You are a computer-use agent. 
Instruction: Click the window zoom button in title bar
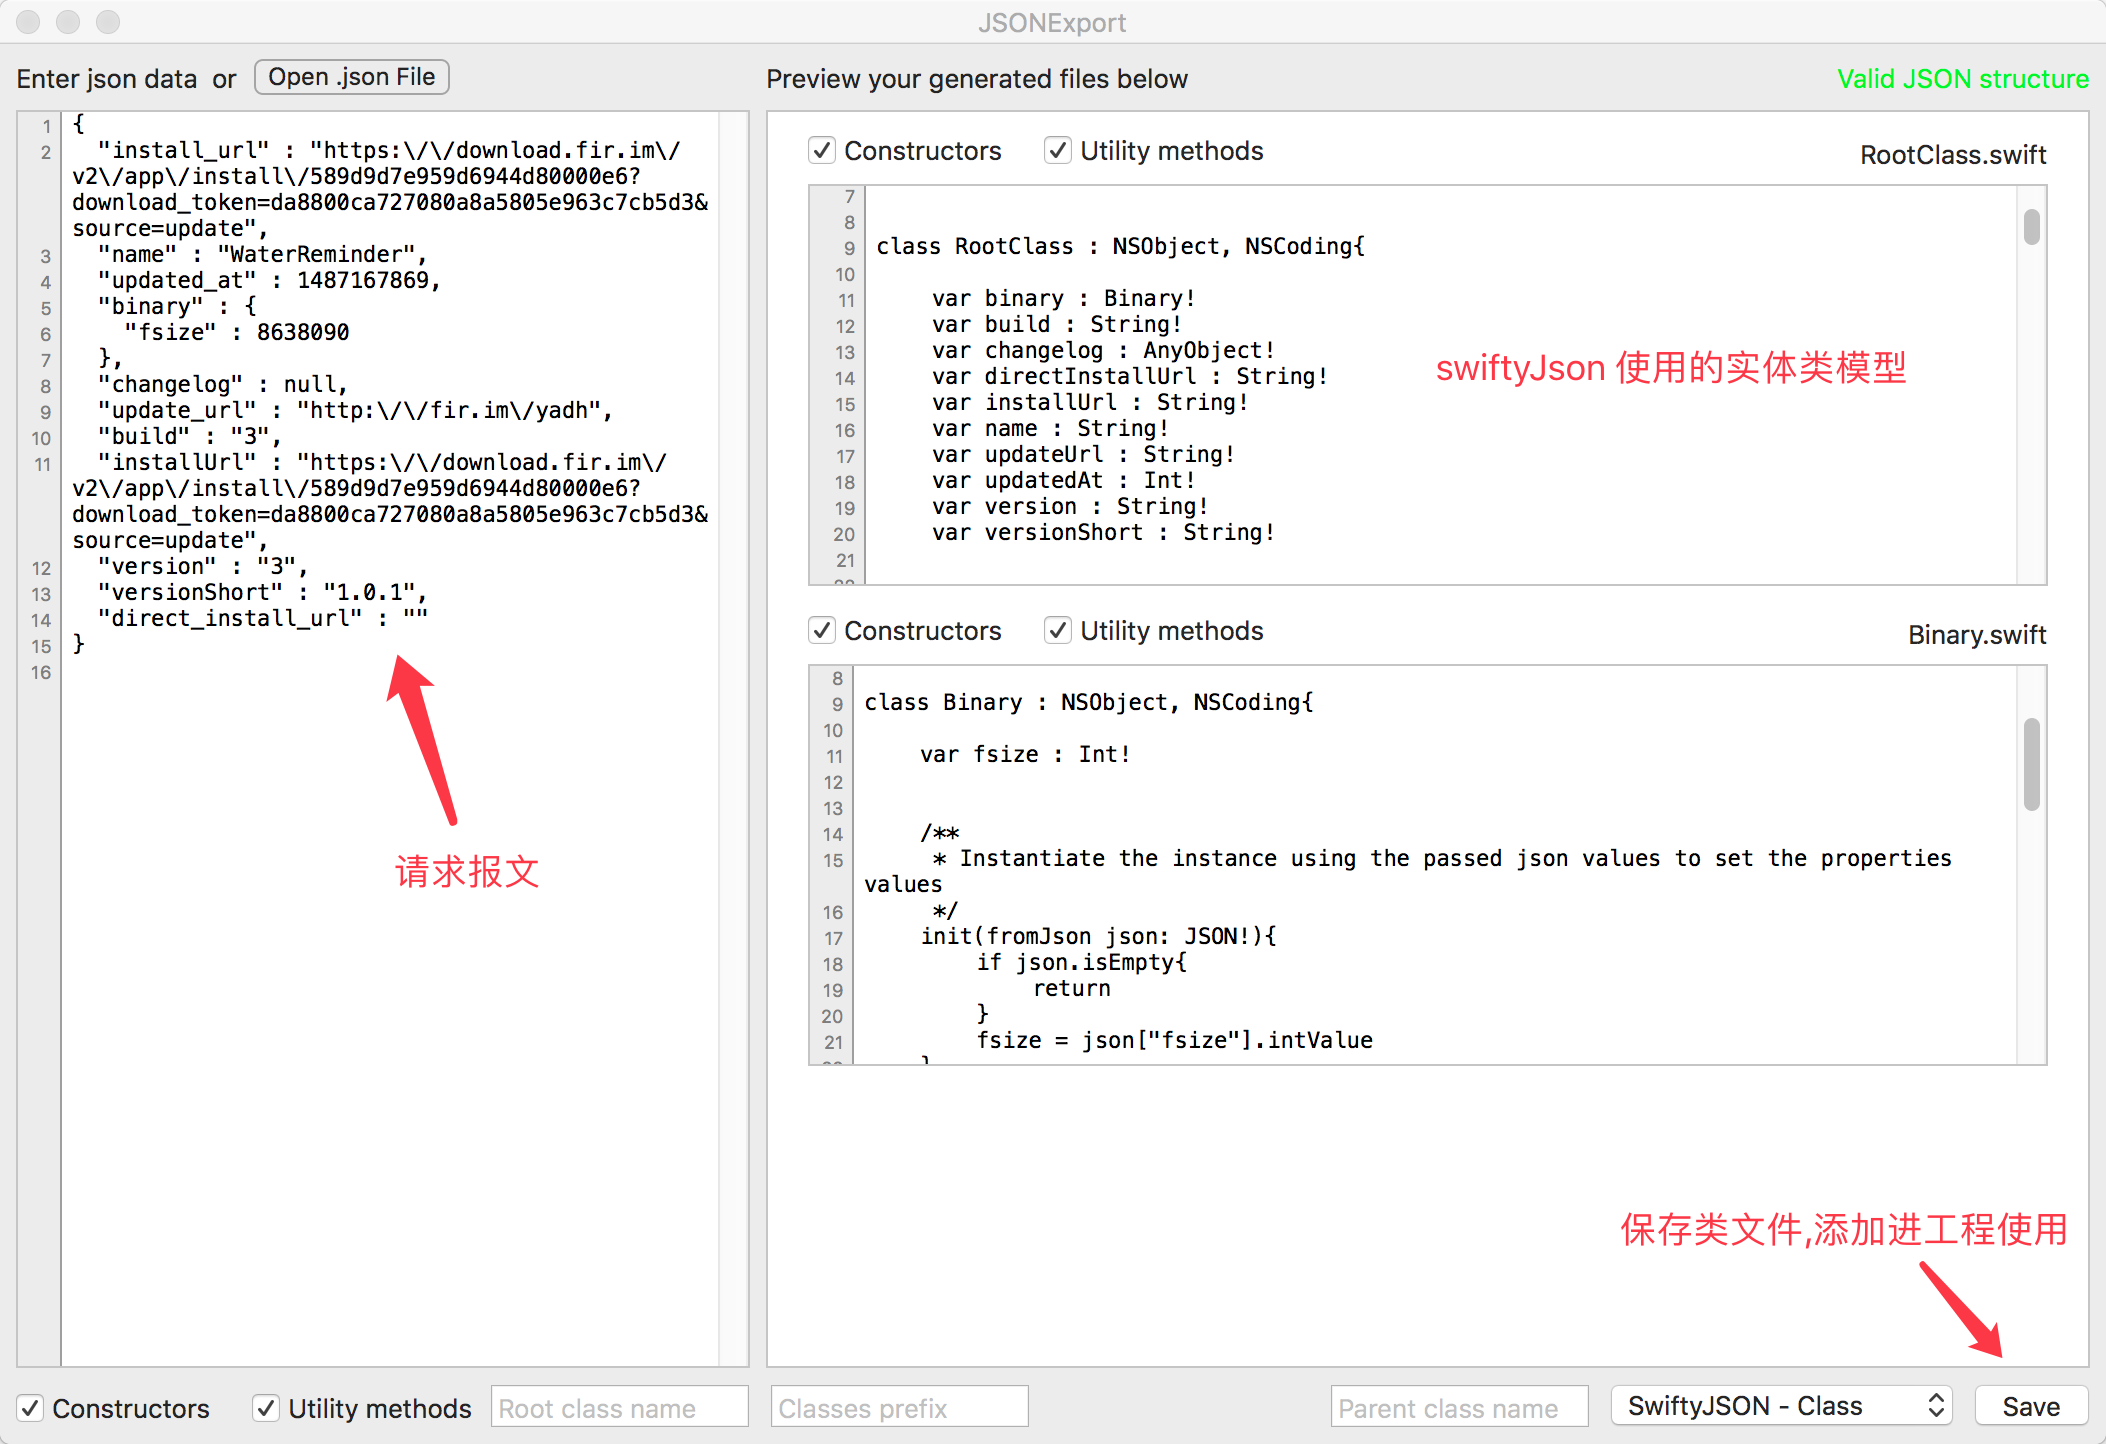pos(108,22)
